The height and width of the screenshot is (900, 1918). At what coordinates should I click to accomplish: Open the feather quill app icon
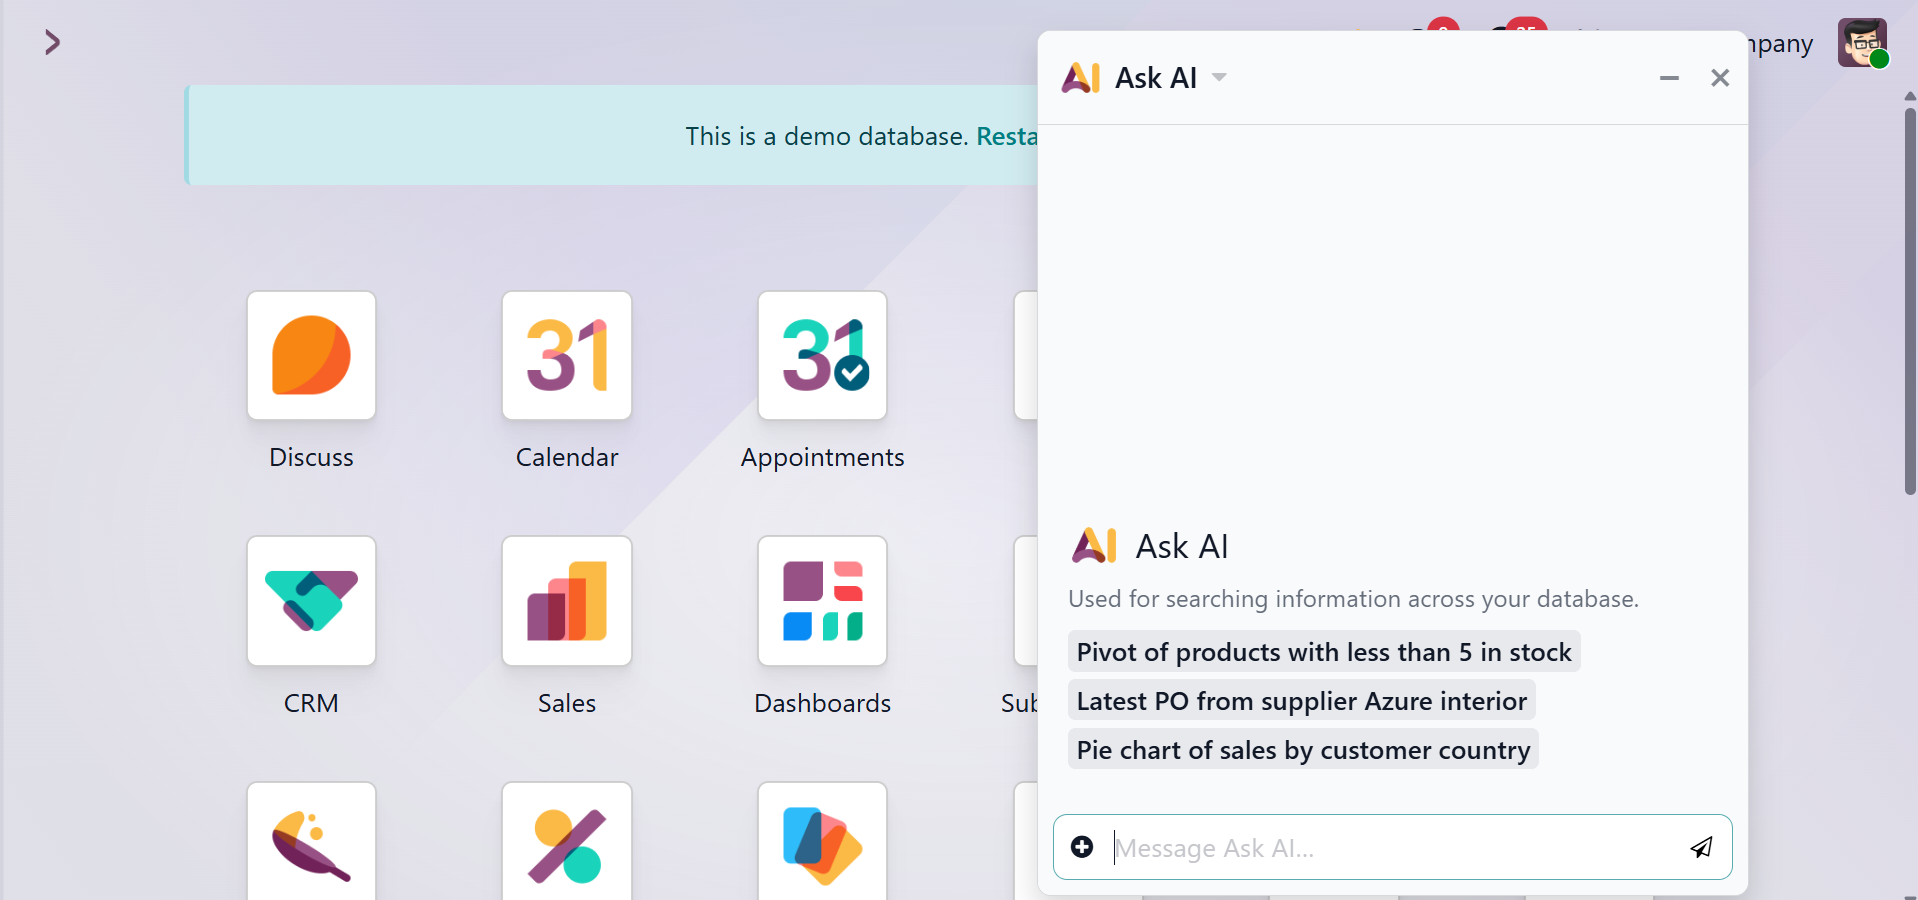point(311,845)
